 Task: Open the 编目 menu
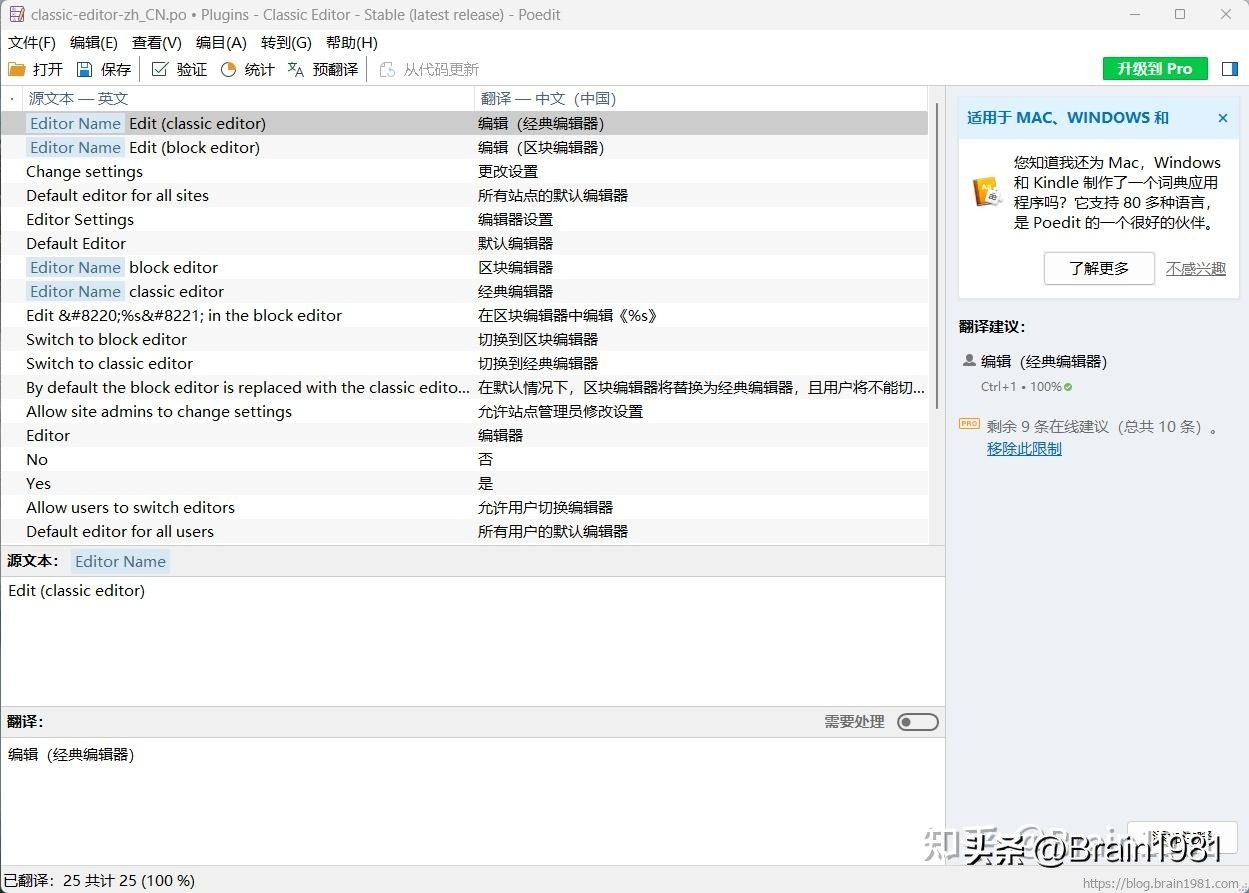pos(220,42)
